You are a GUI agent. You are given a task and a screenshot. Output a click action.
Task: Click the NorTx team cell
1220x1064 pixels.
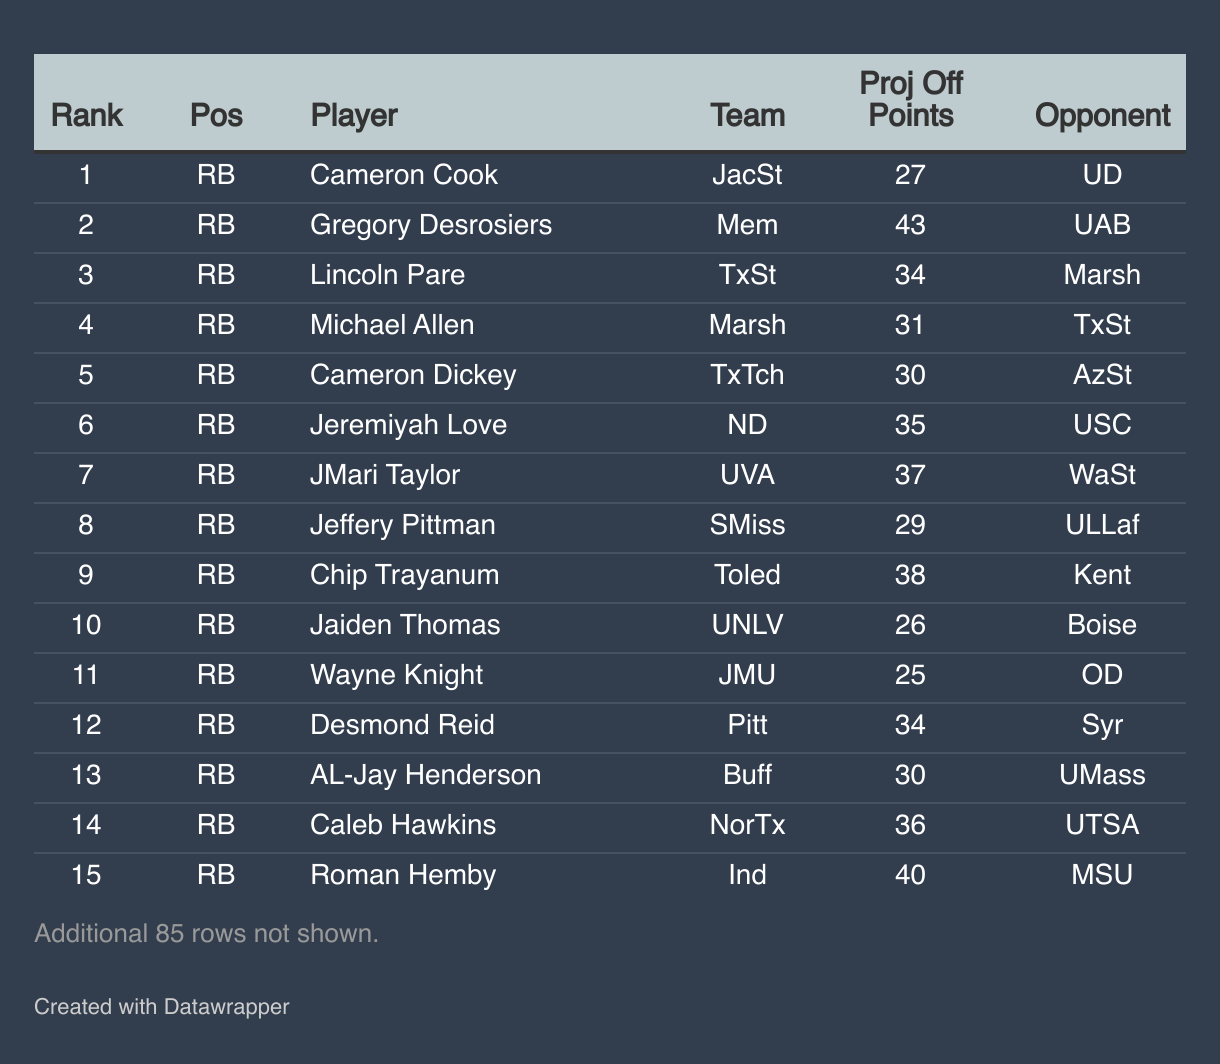[x=747, y=825]
